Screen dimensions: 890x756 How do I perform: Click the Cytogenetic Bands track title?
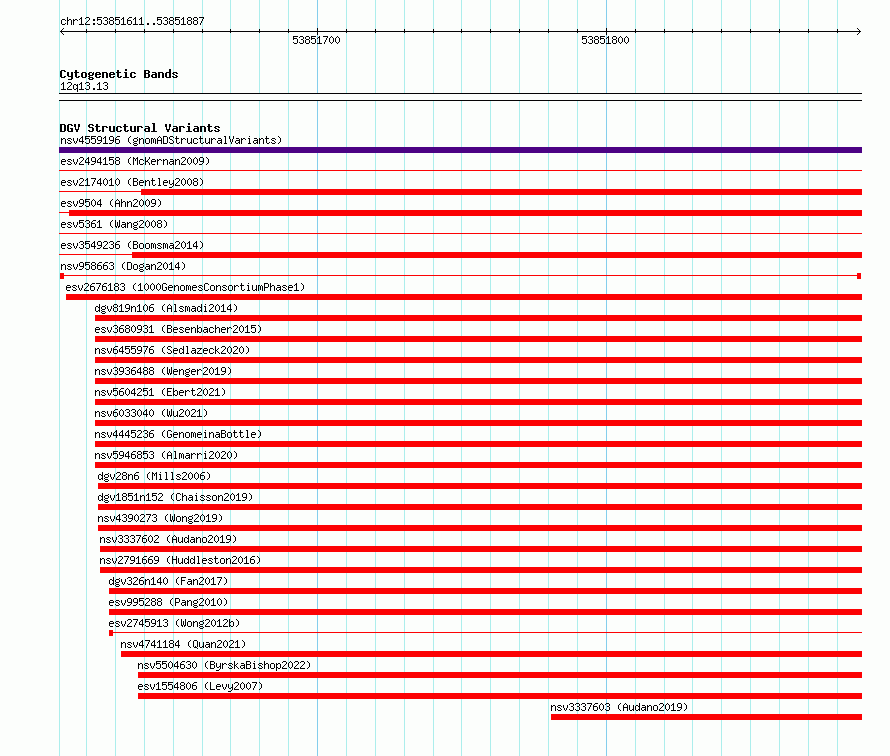[x=119, y=74]
